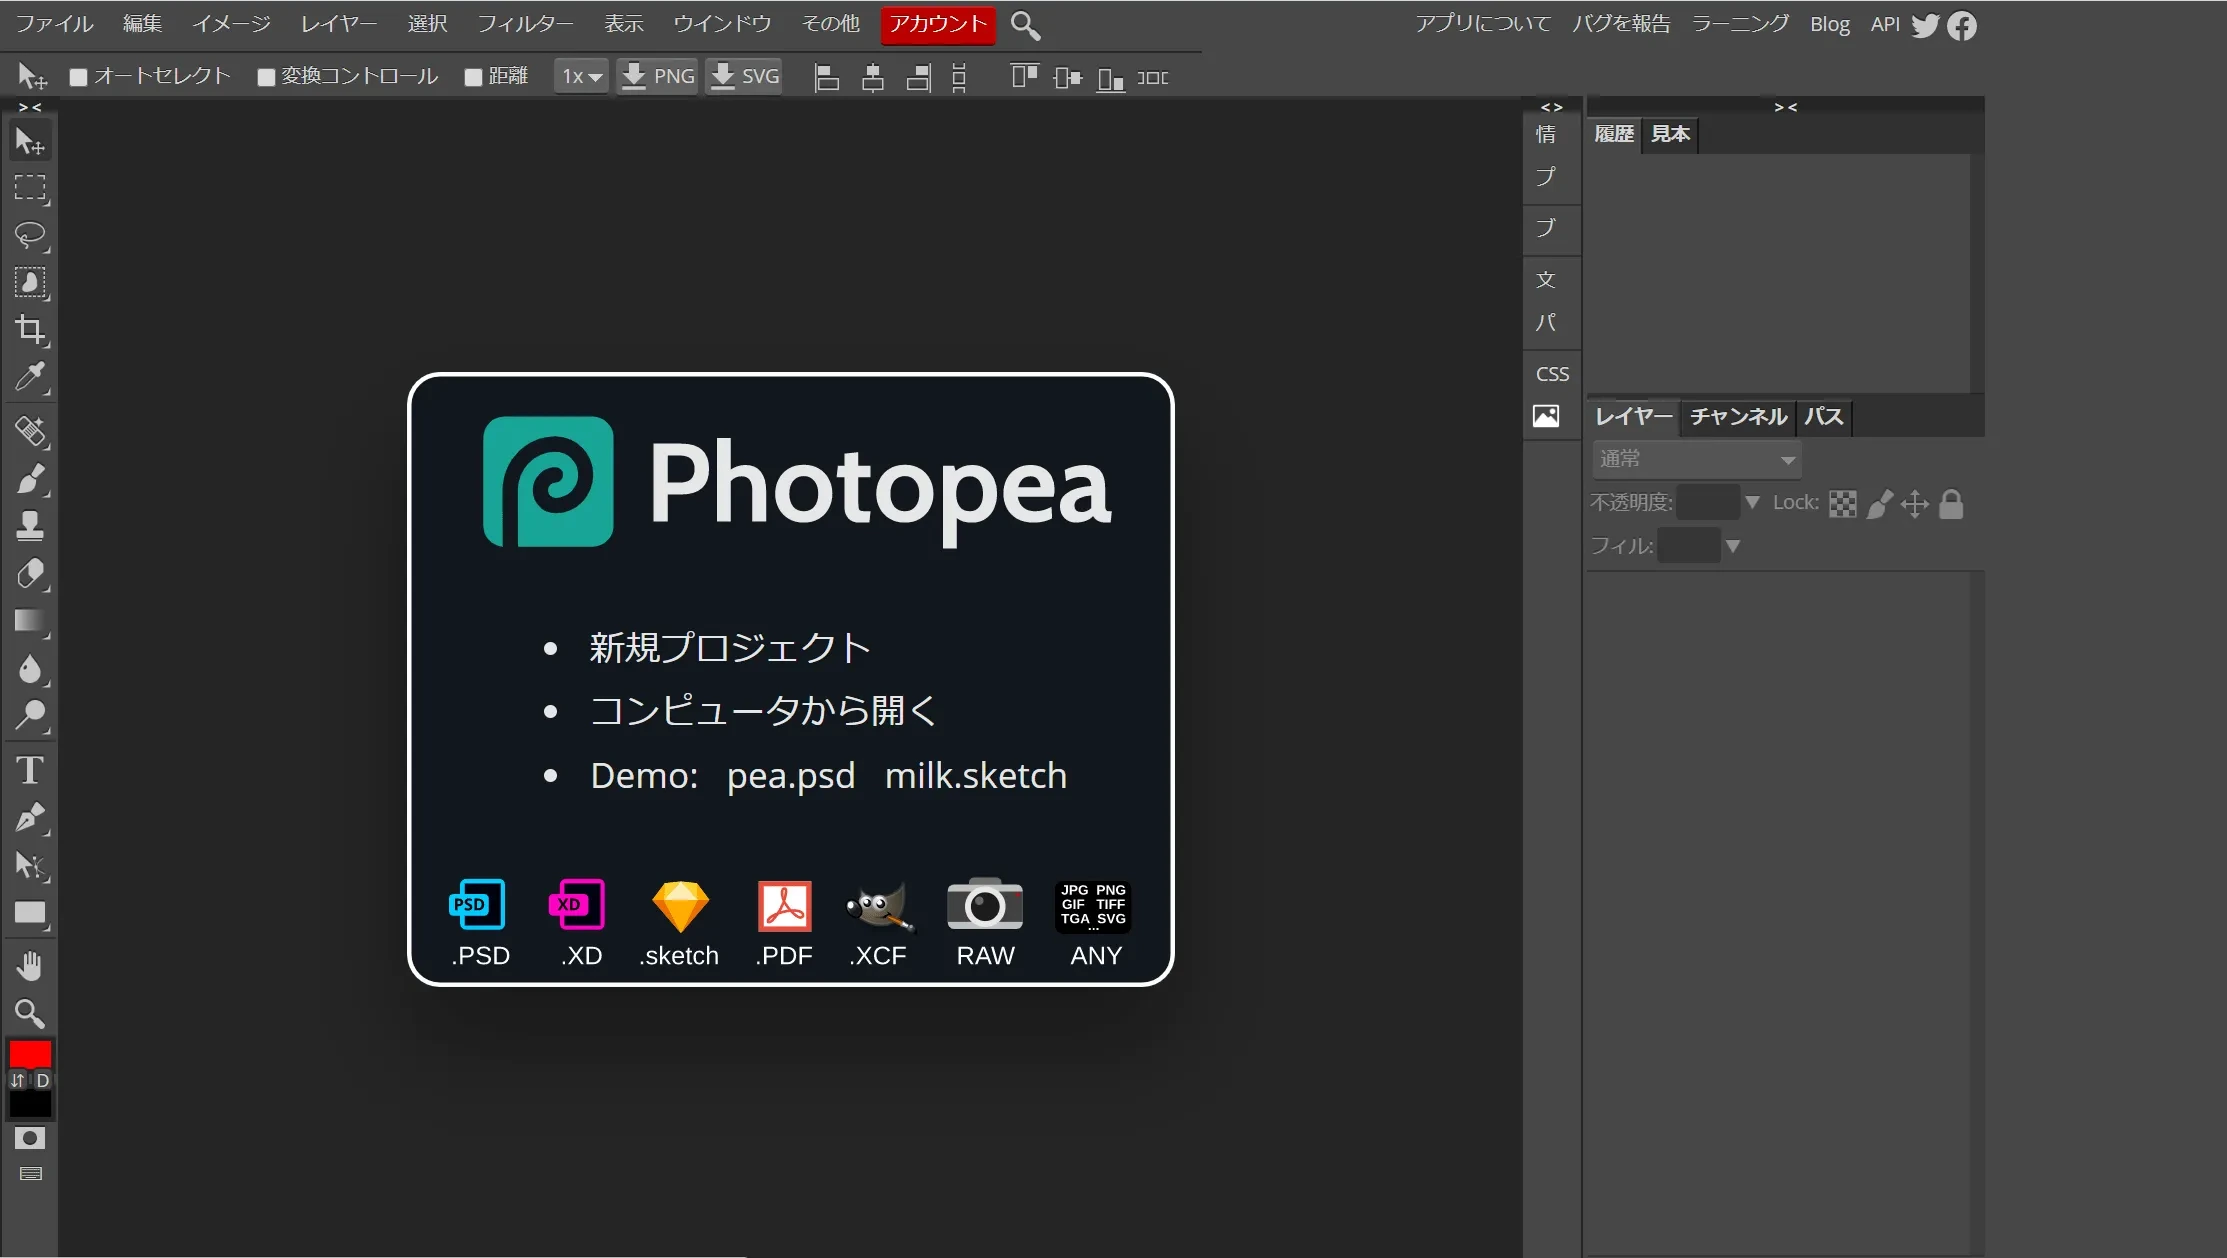Align right edges icon in options bar
2227x1258 pixels.
[918, 77]
